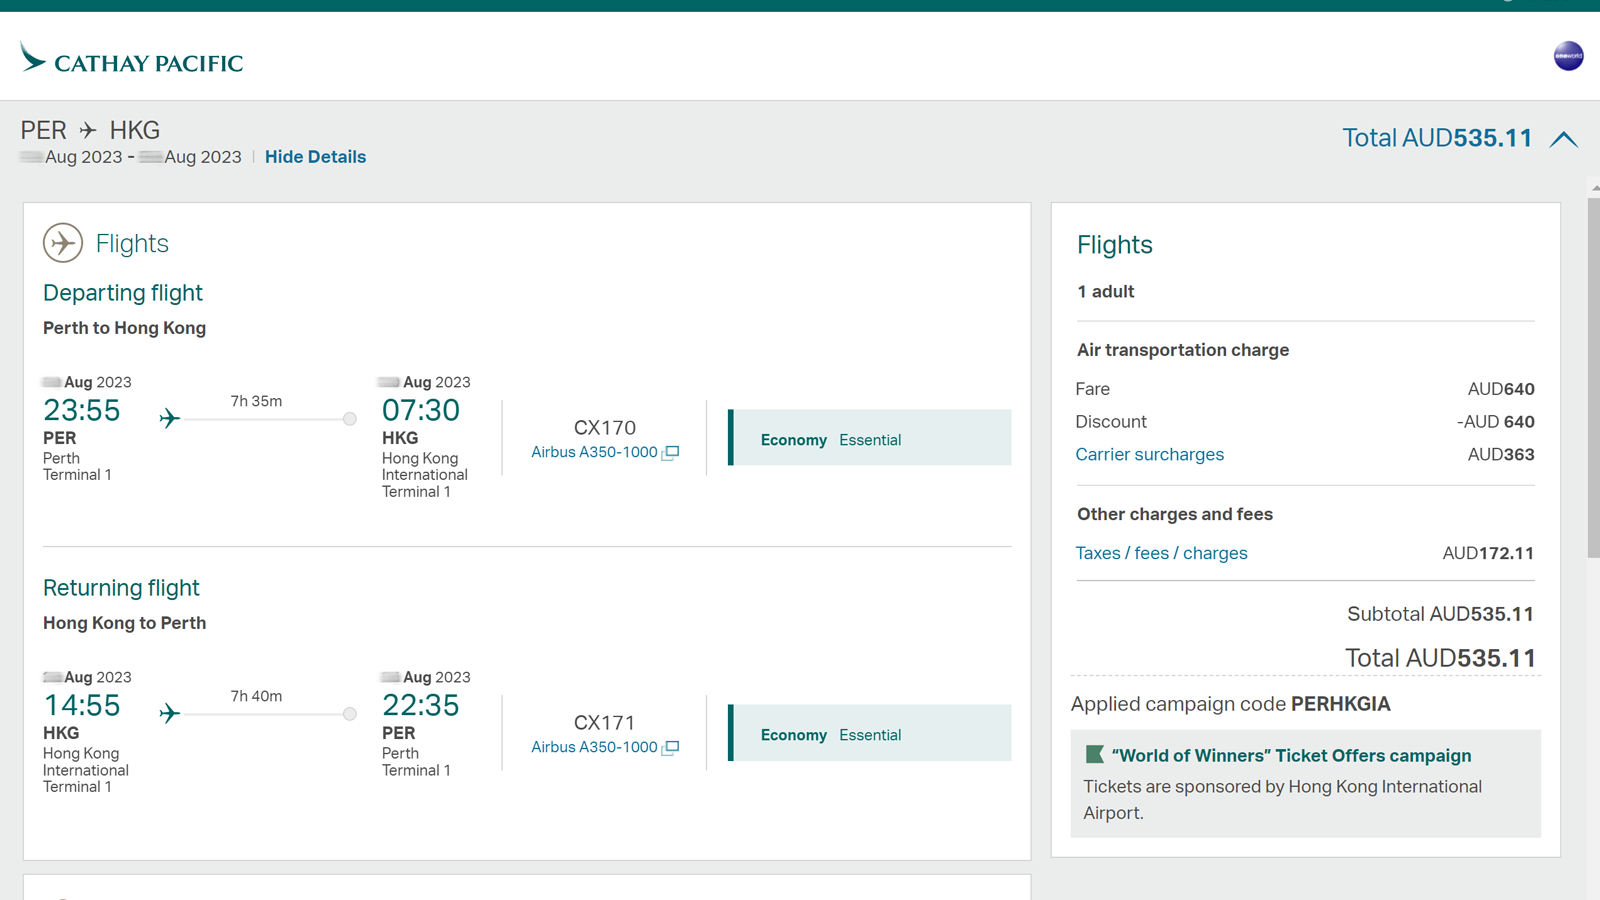
Task: Click the PER to HKG route arrow icon
Action: pos(88,130)
